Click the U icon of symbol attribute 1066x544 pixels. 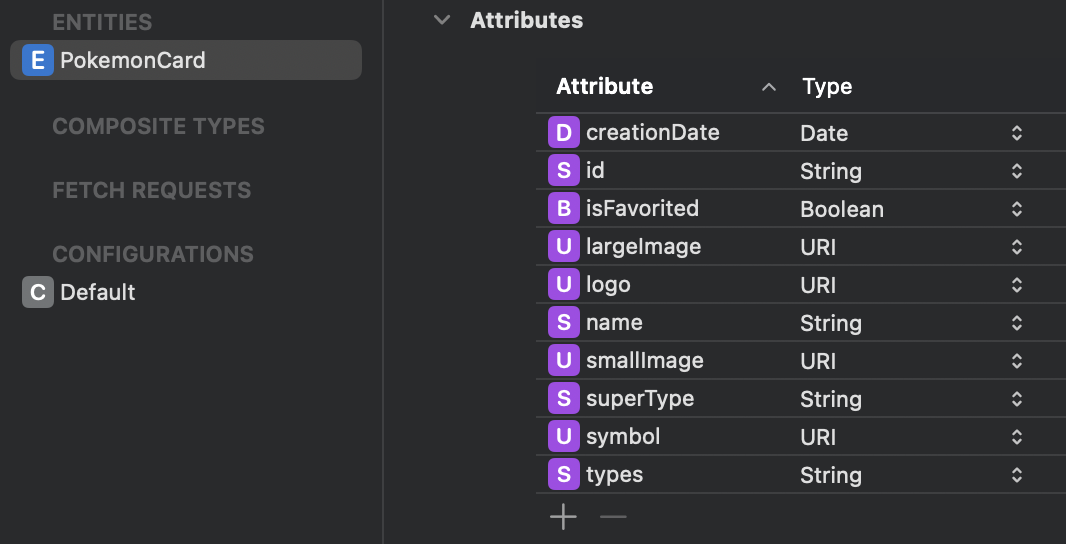pos(564,437)
